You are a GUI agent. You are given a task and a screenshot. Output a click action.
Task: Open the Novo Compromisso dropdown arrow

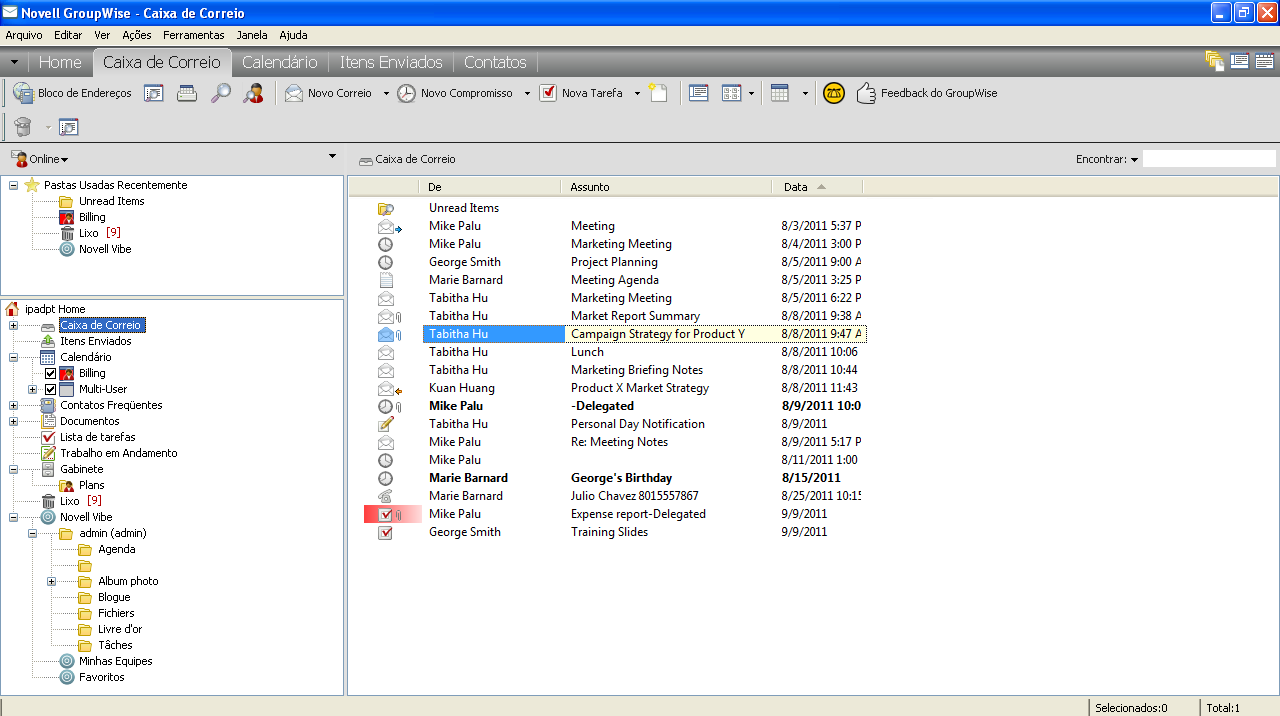[x=526, y=93]
